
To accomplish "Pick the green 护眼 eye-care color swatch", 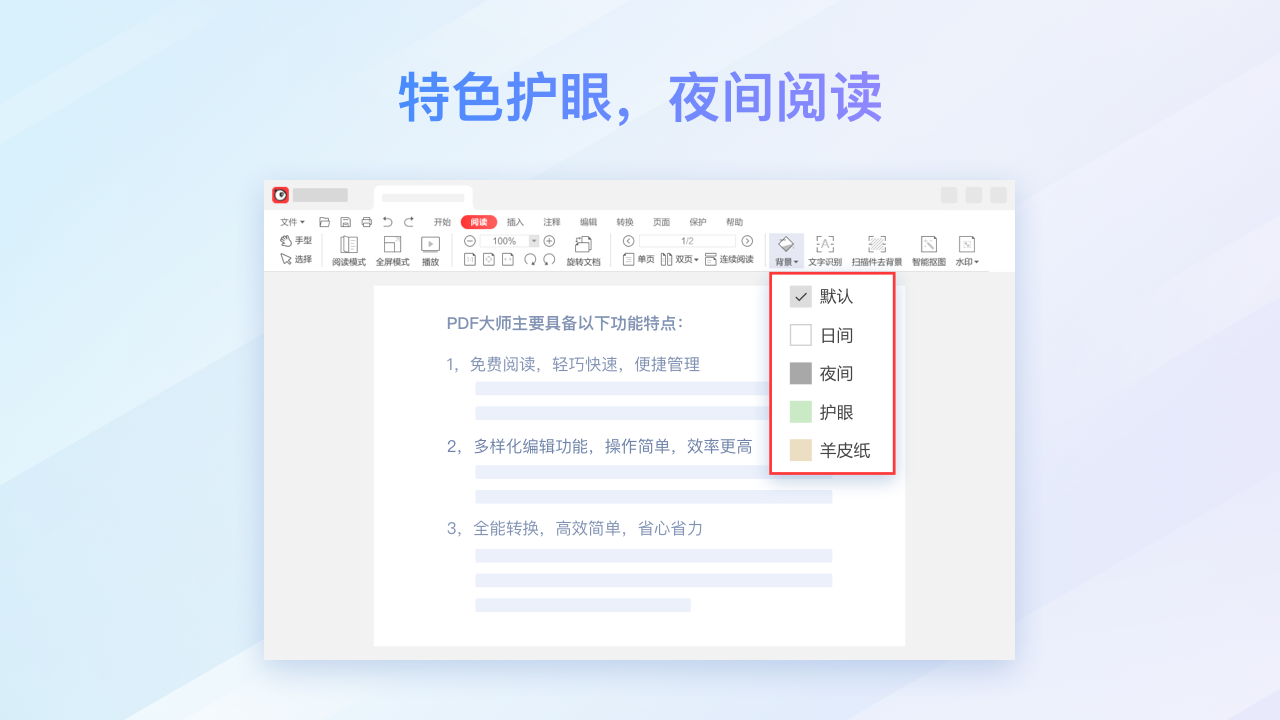I will [x=801, y=412].
